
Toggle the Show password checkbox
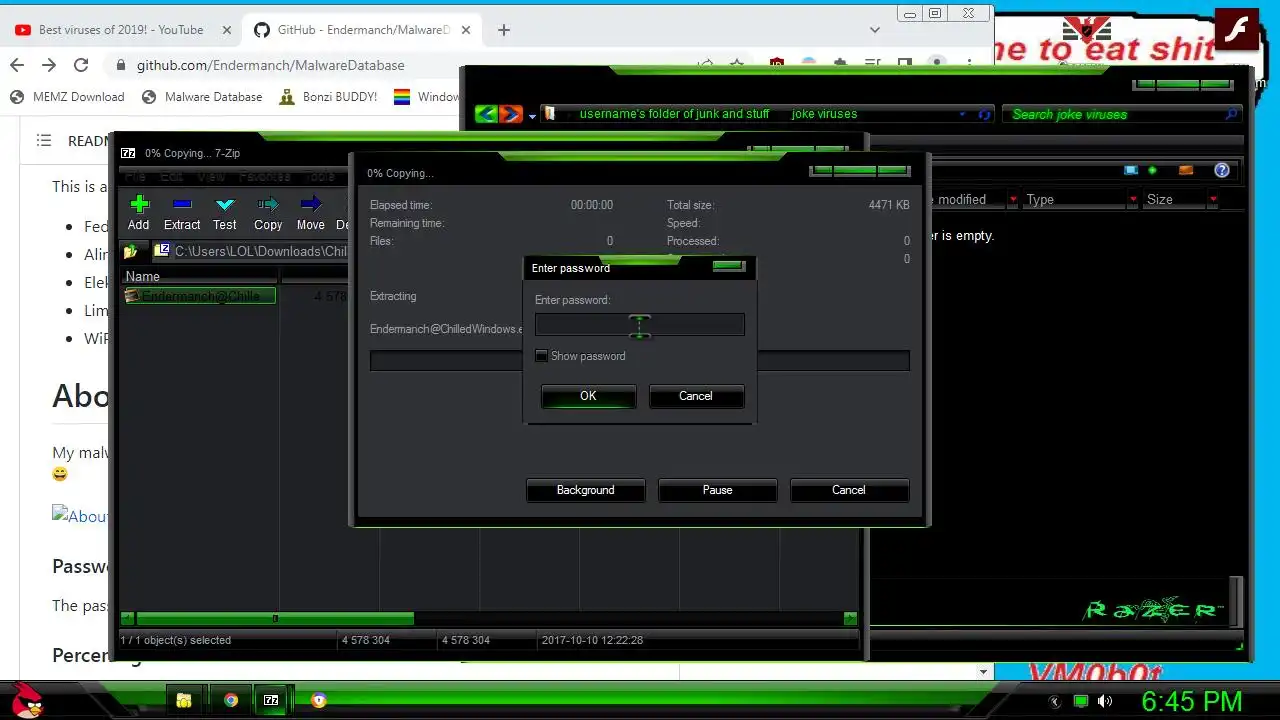[x=542, y=356]
